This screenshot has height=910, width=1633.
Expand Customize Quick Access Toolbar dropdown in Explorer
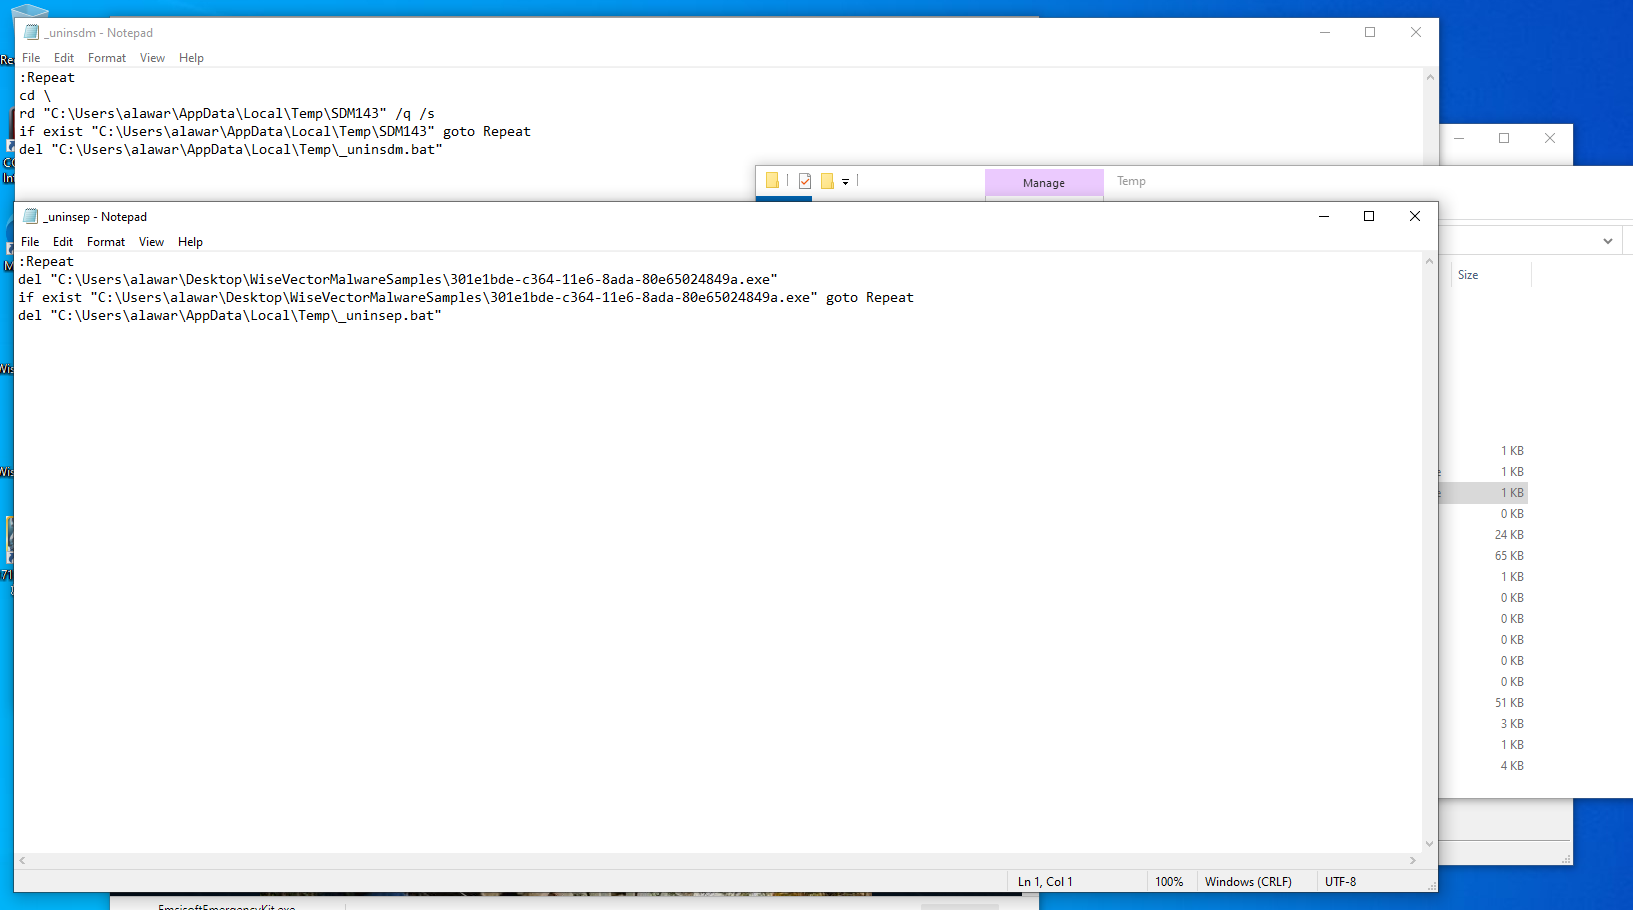click(845, 182)
